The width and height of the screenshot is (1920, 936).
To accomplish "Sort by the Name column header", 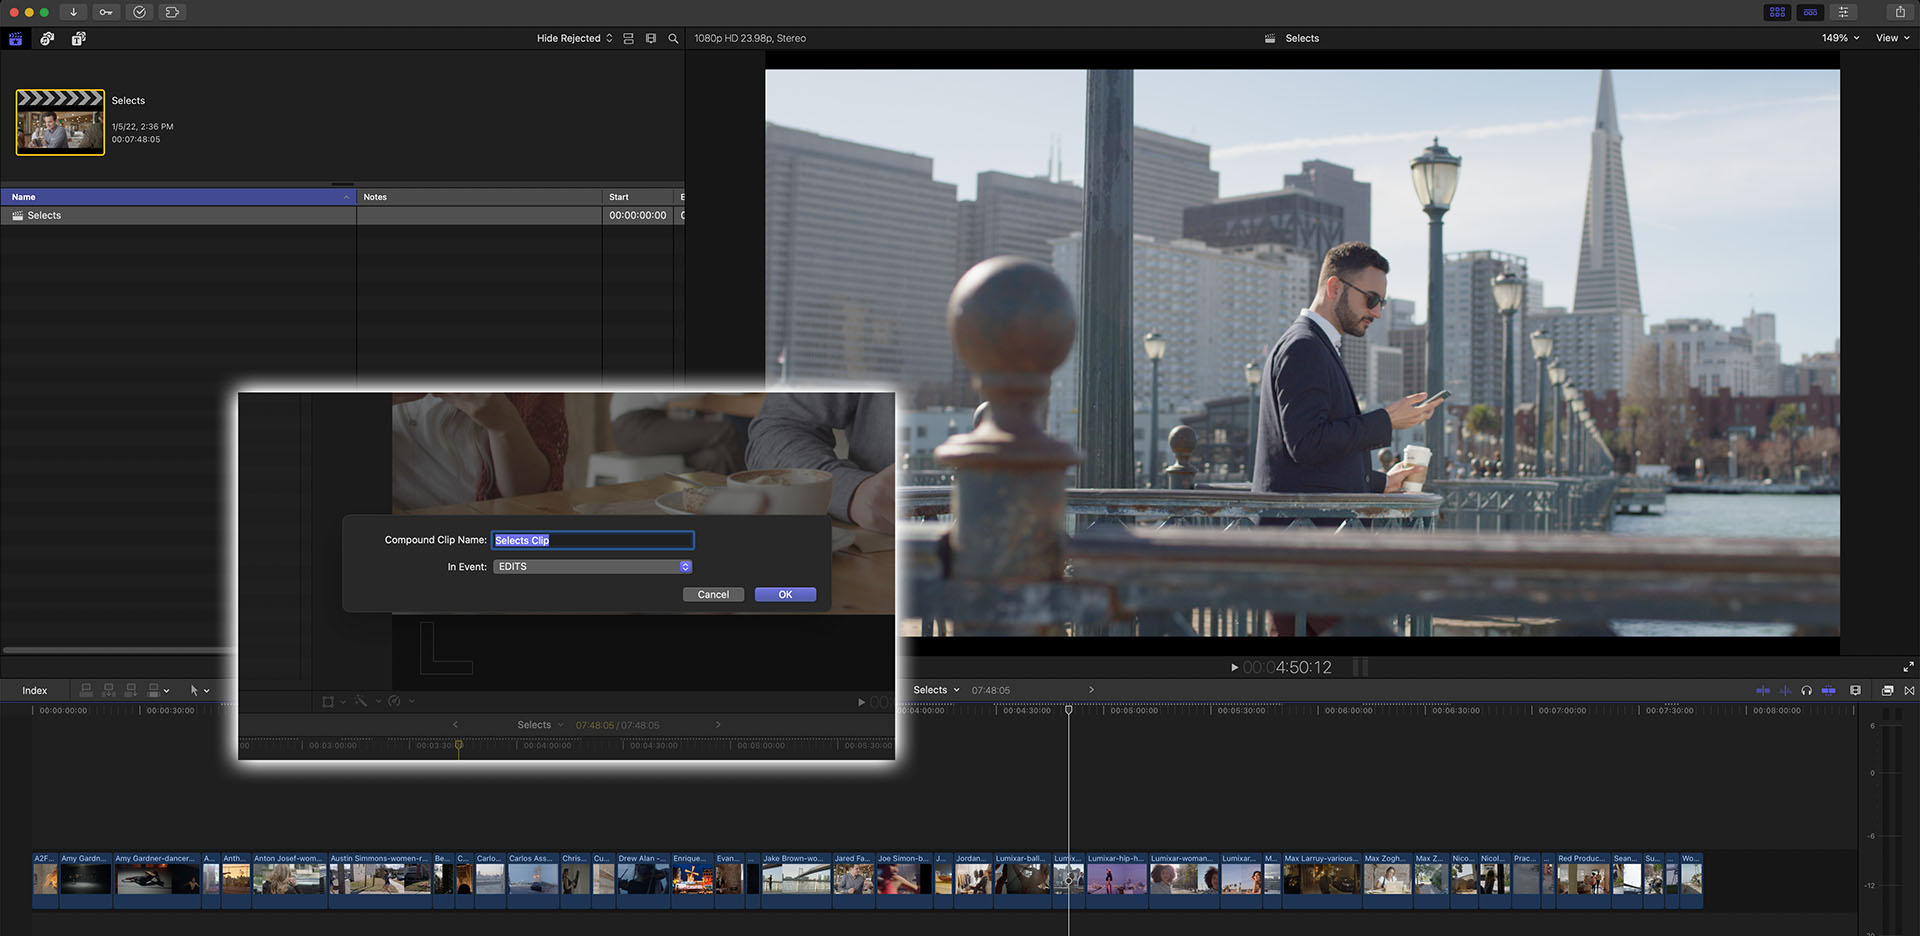I will pos(178,197).
